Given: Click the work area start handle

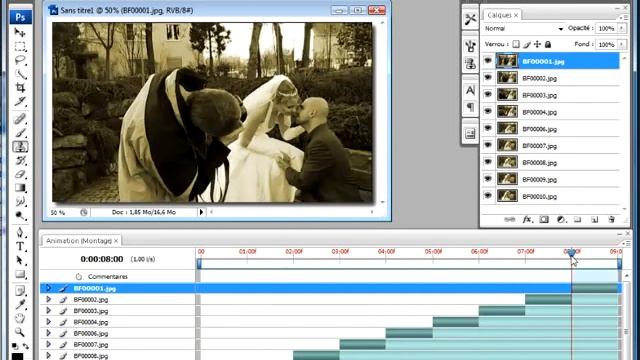Looking at the screenshot, I should 199,264.
